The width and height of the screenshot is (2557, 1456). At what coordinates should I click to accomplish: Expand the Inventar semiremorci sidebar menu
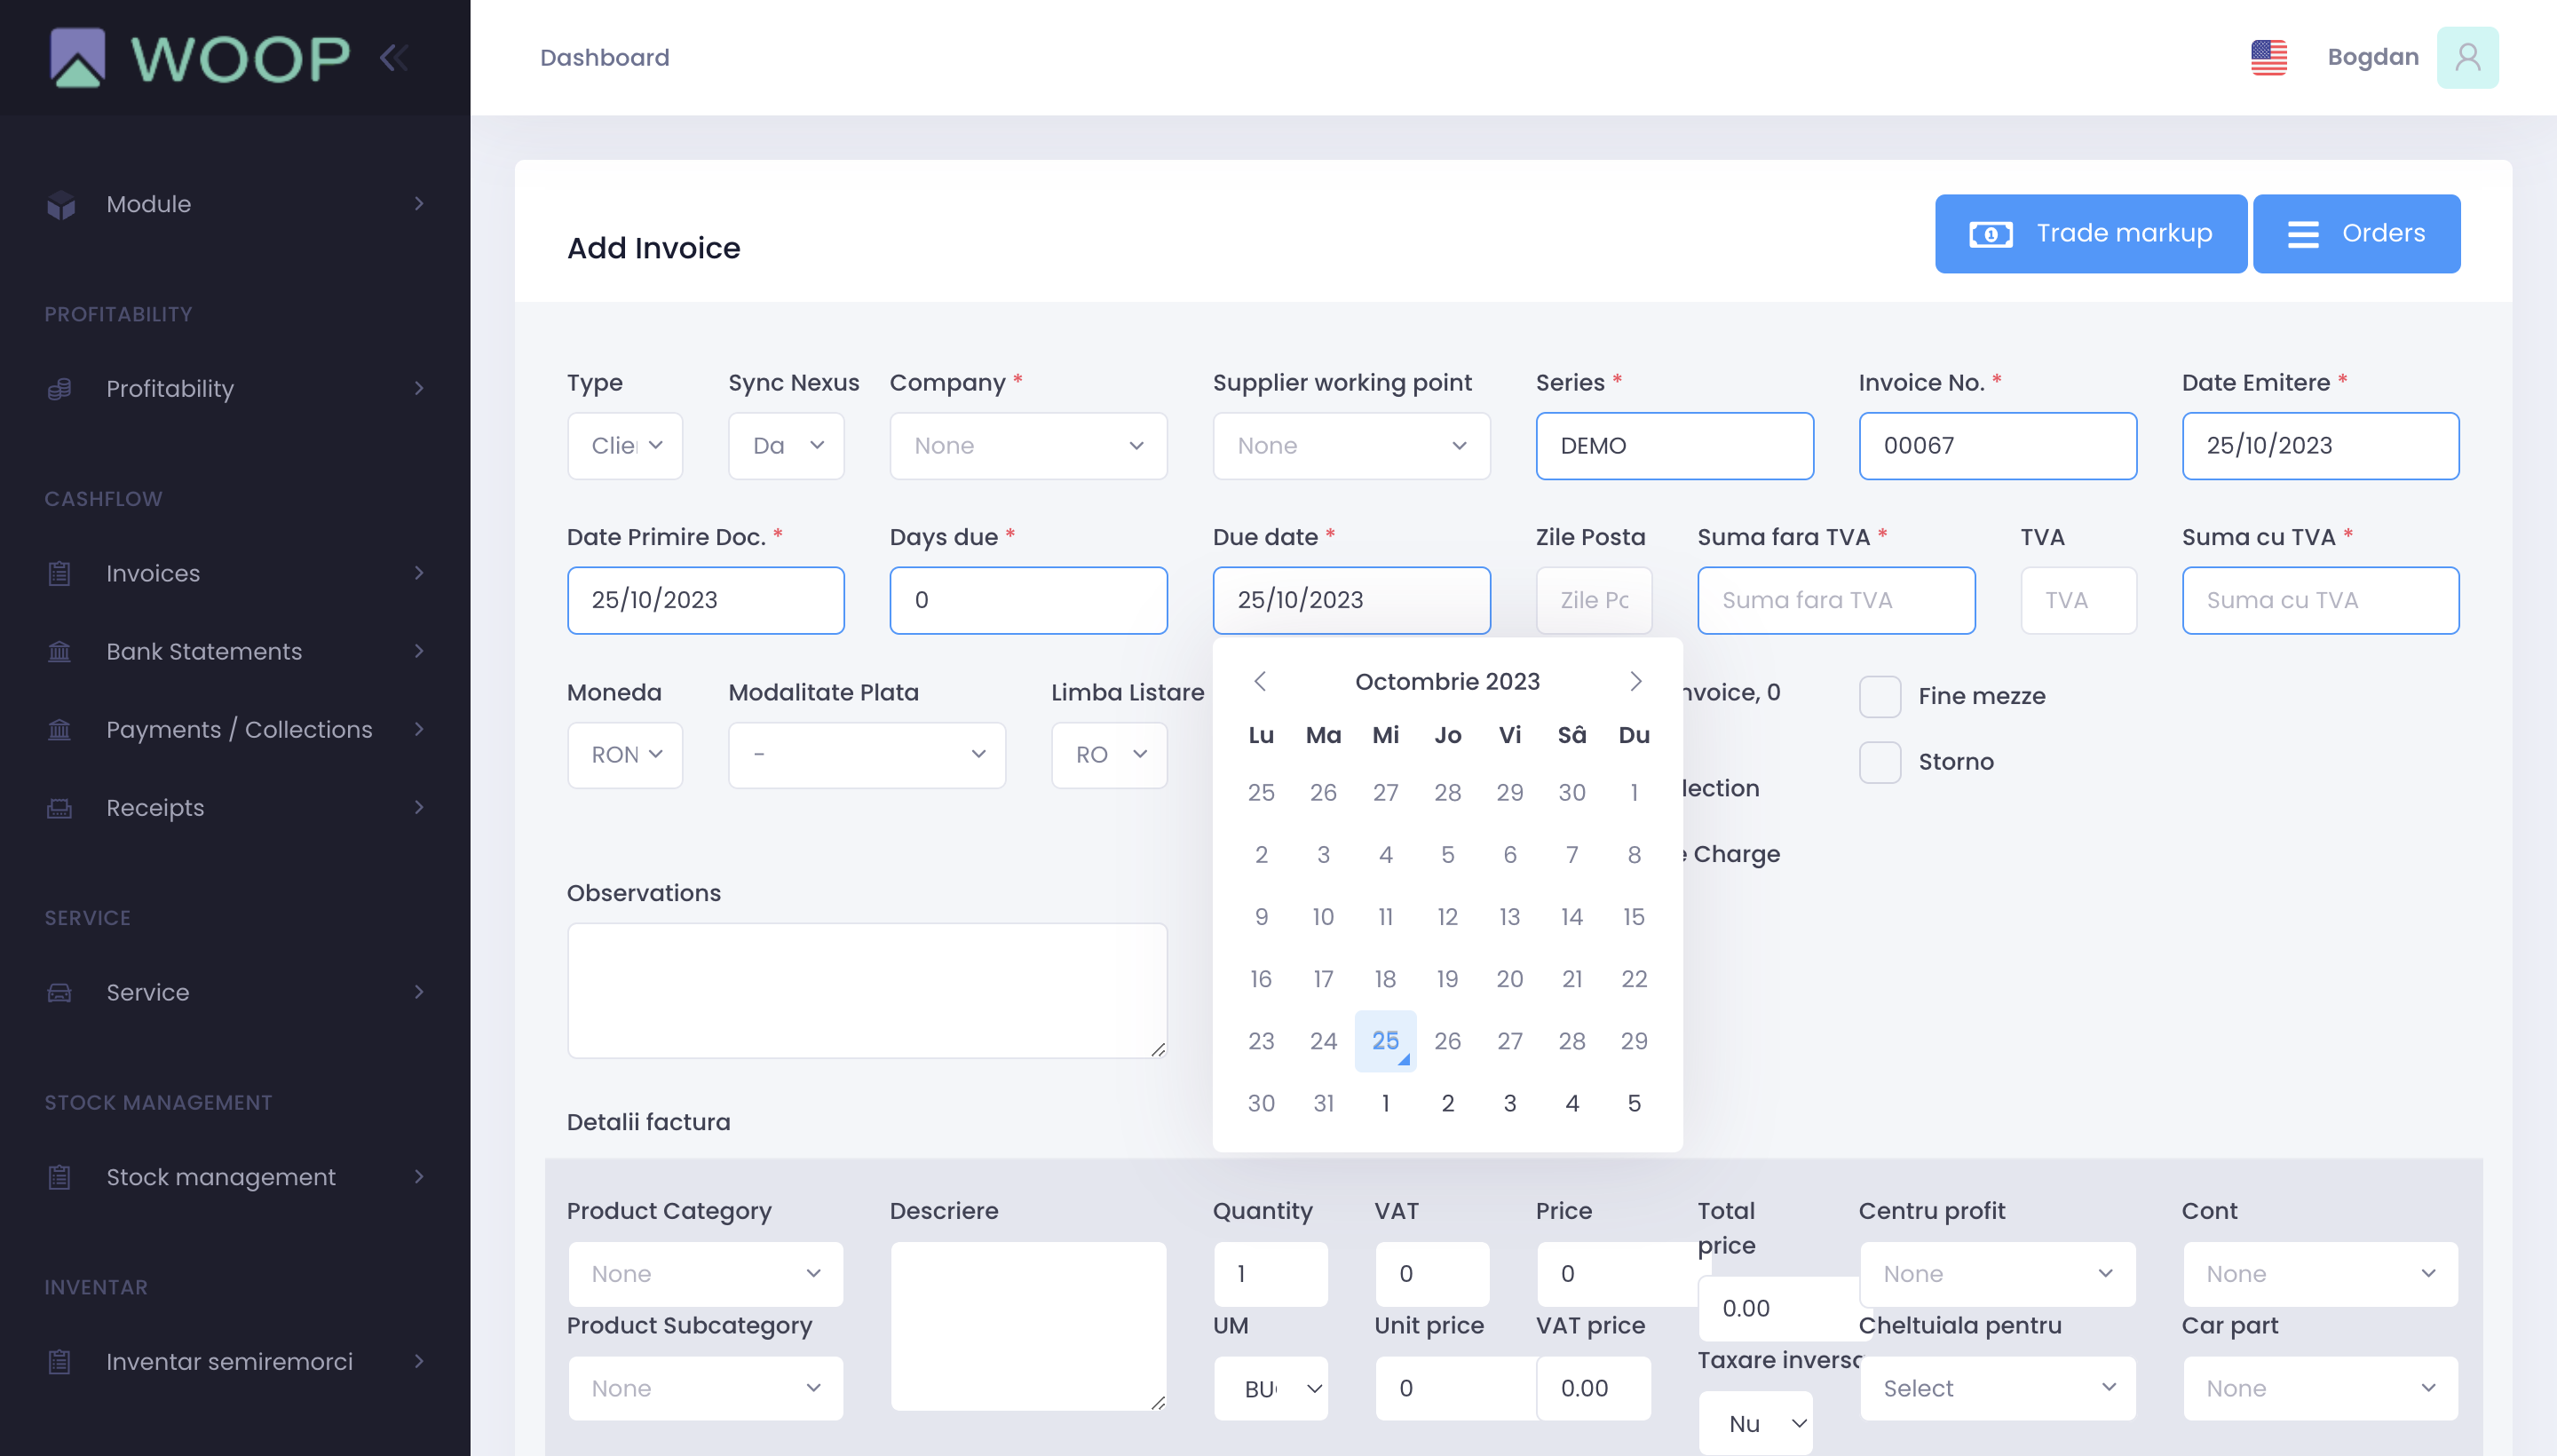pos(419,1361)
